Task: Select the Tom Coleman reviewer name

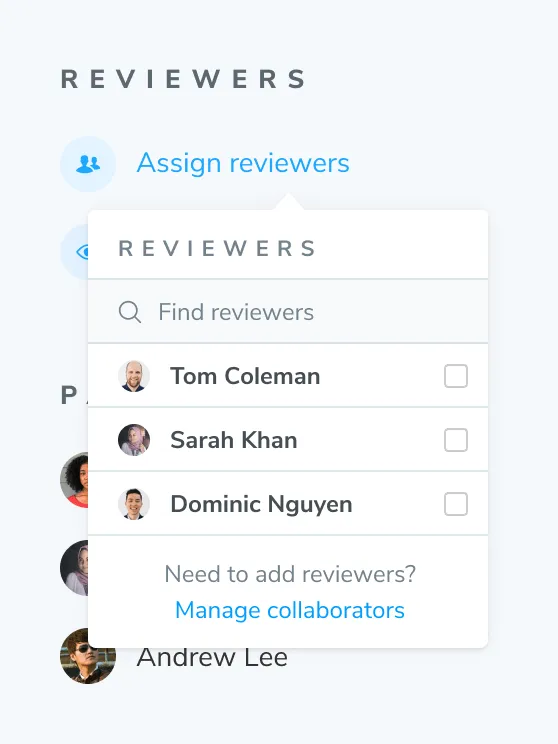Action: [245, 376]
